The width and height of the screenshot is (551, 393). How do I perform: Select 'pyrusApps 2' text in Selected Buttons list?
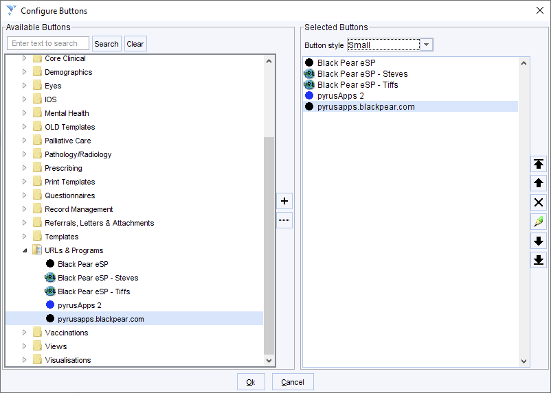click(x=340, y=96)
